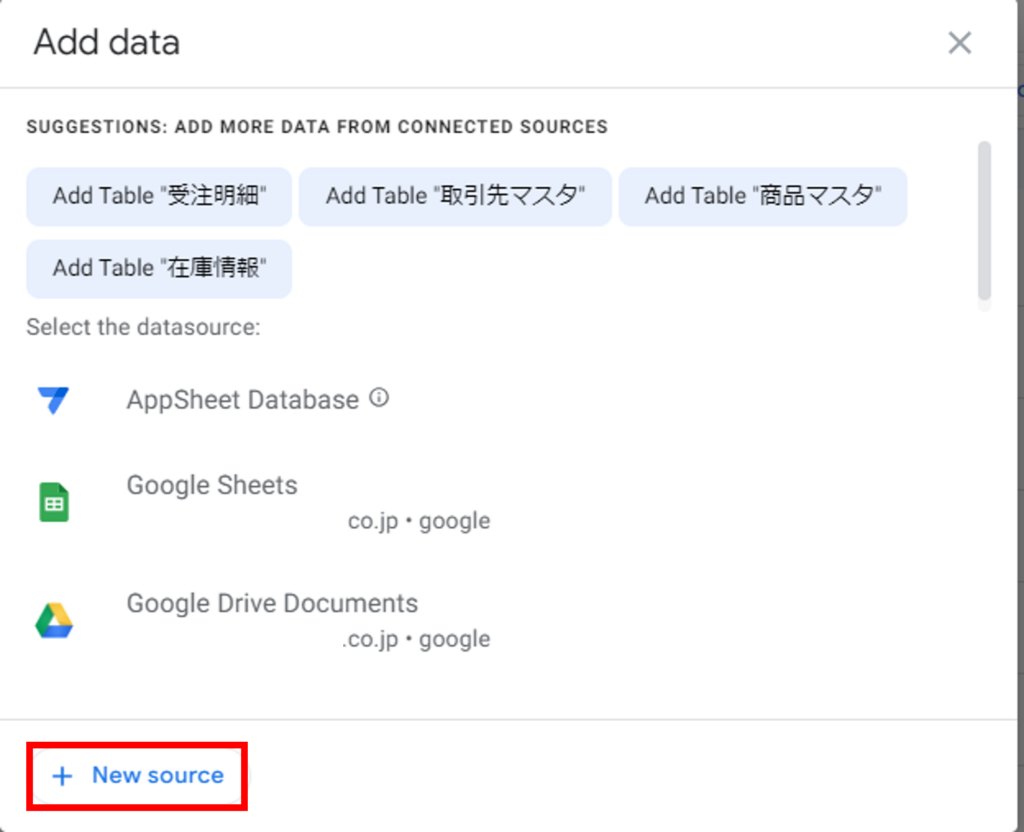Select the AppSheet Database source icon

click(52, 399)
